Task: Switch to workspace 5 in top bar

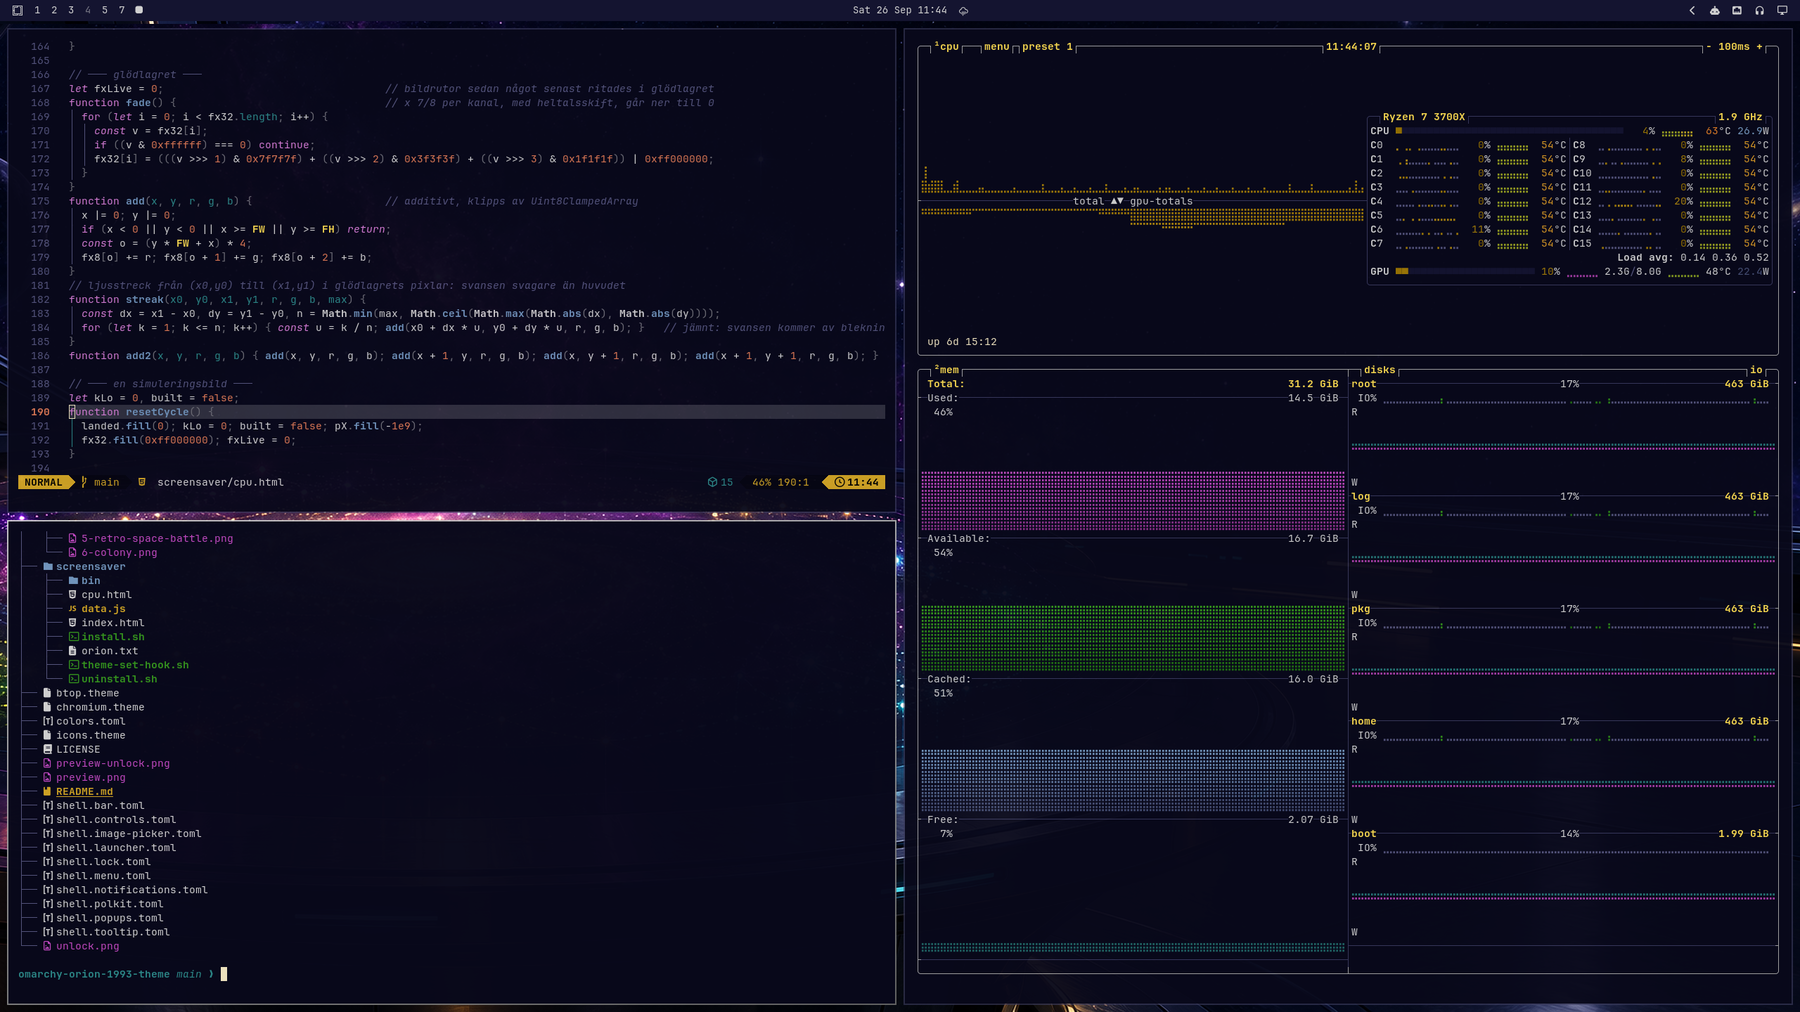Action: 105,10
